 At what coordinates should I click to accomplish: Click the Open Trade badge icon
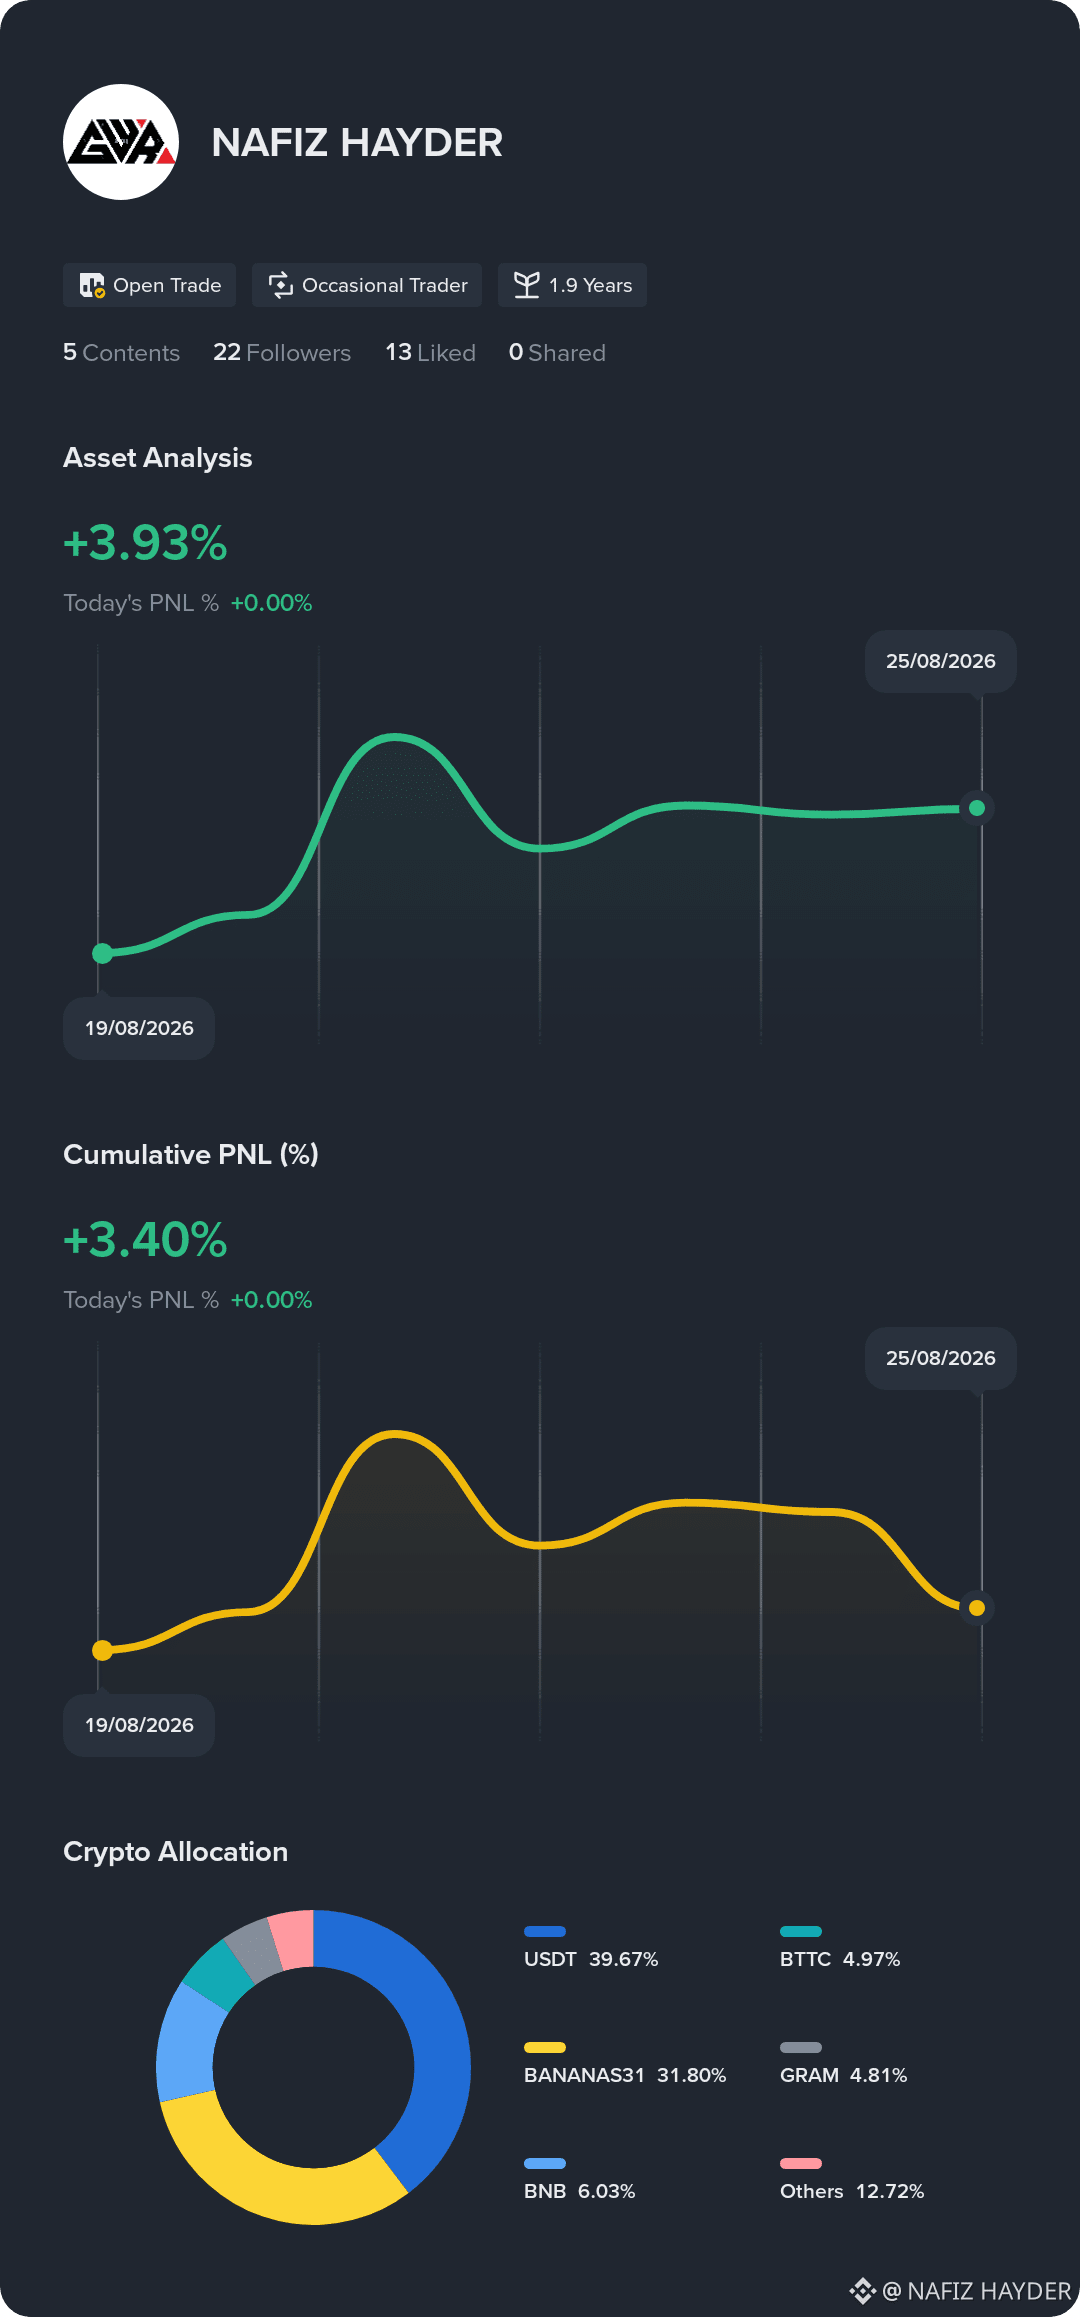coord(92,286)
